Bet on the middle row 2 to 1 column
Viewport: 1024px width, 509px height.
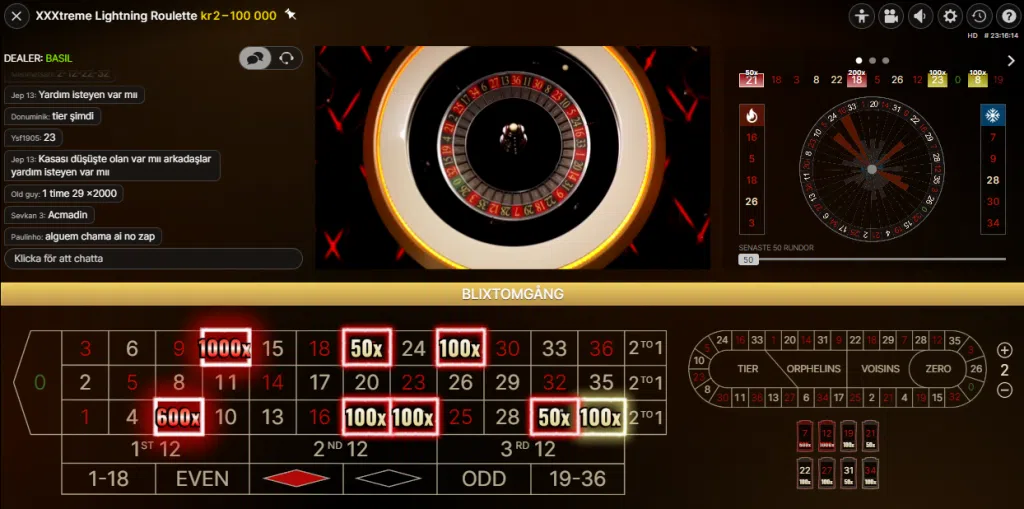(x=645, y=382)
